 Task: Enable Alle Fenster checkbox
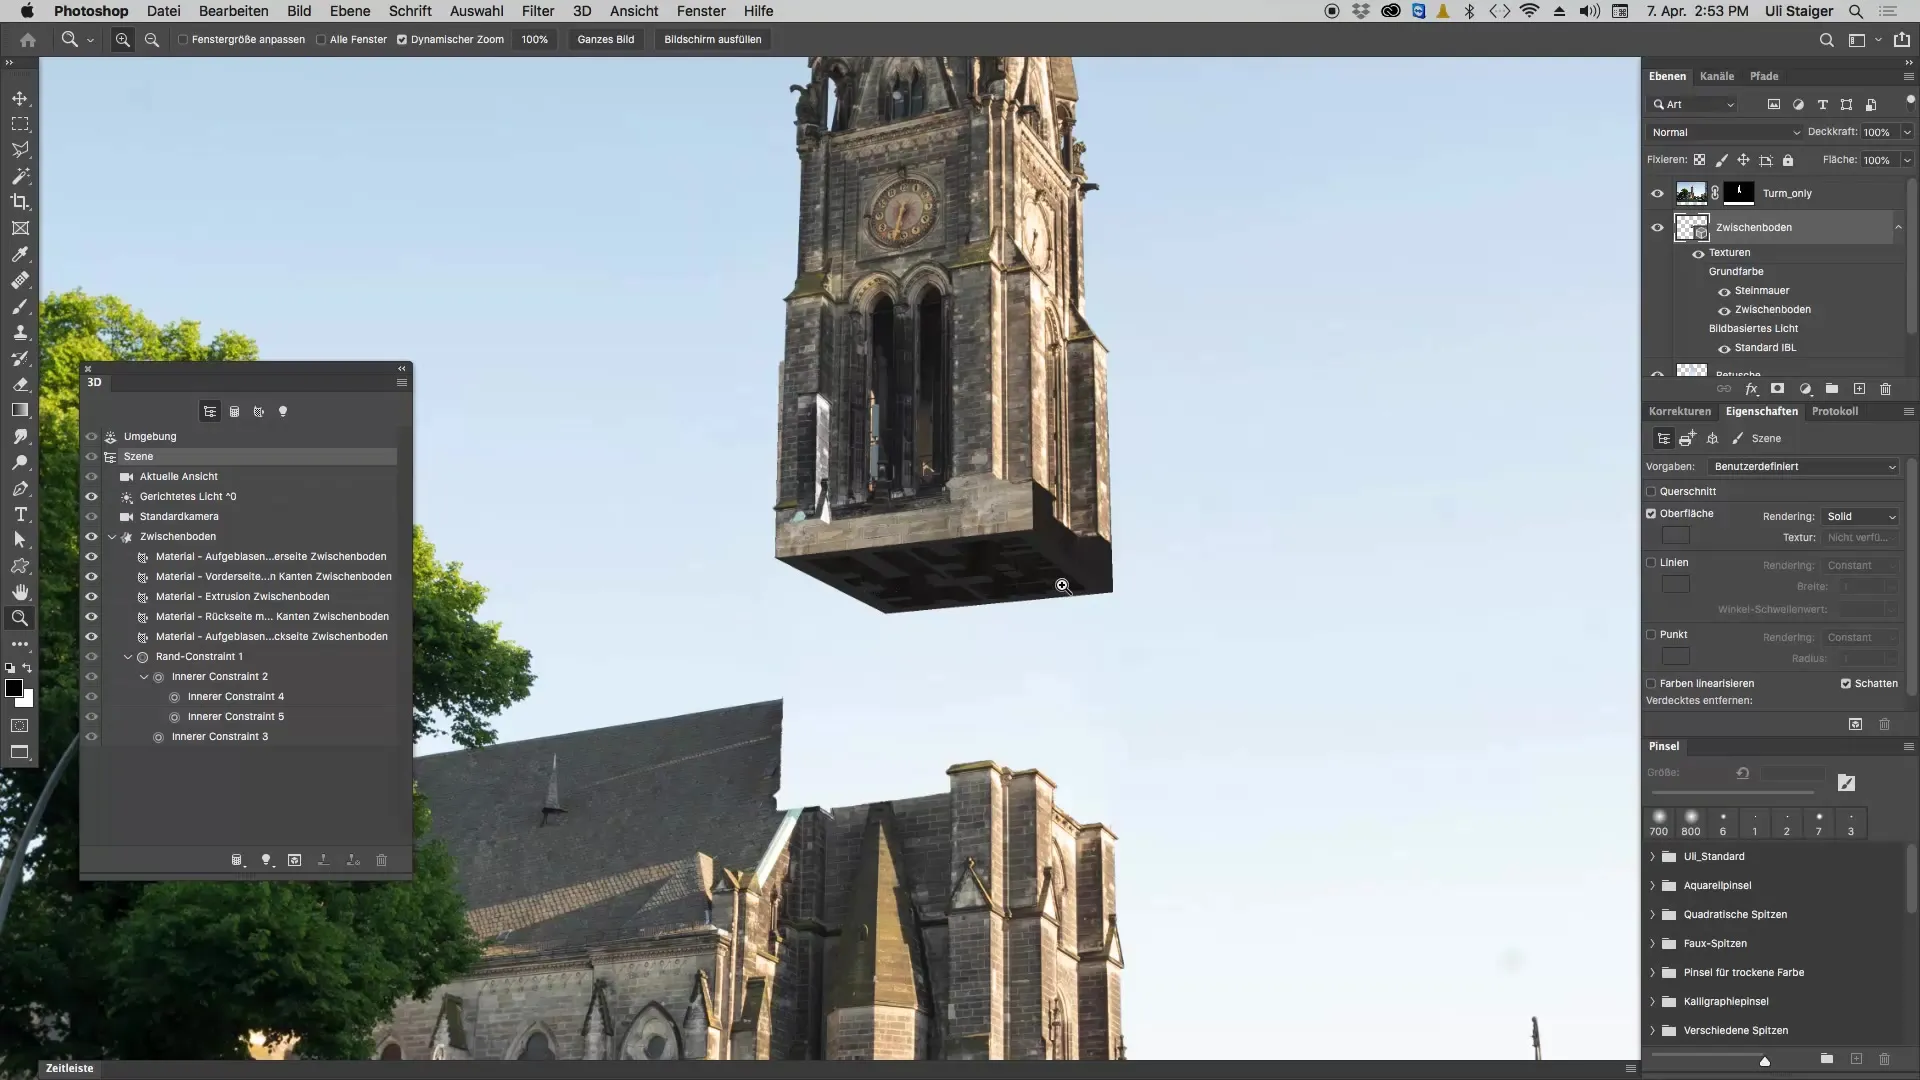(x=321, y=40)
